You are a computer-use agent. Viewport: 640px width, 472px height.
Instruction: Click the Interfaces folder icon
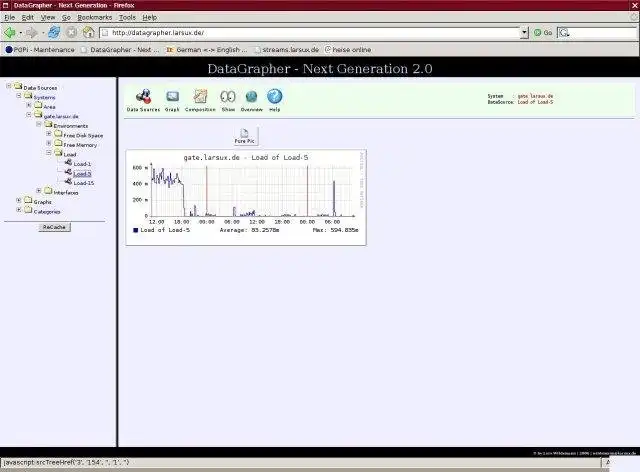(x=48, y=191)
